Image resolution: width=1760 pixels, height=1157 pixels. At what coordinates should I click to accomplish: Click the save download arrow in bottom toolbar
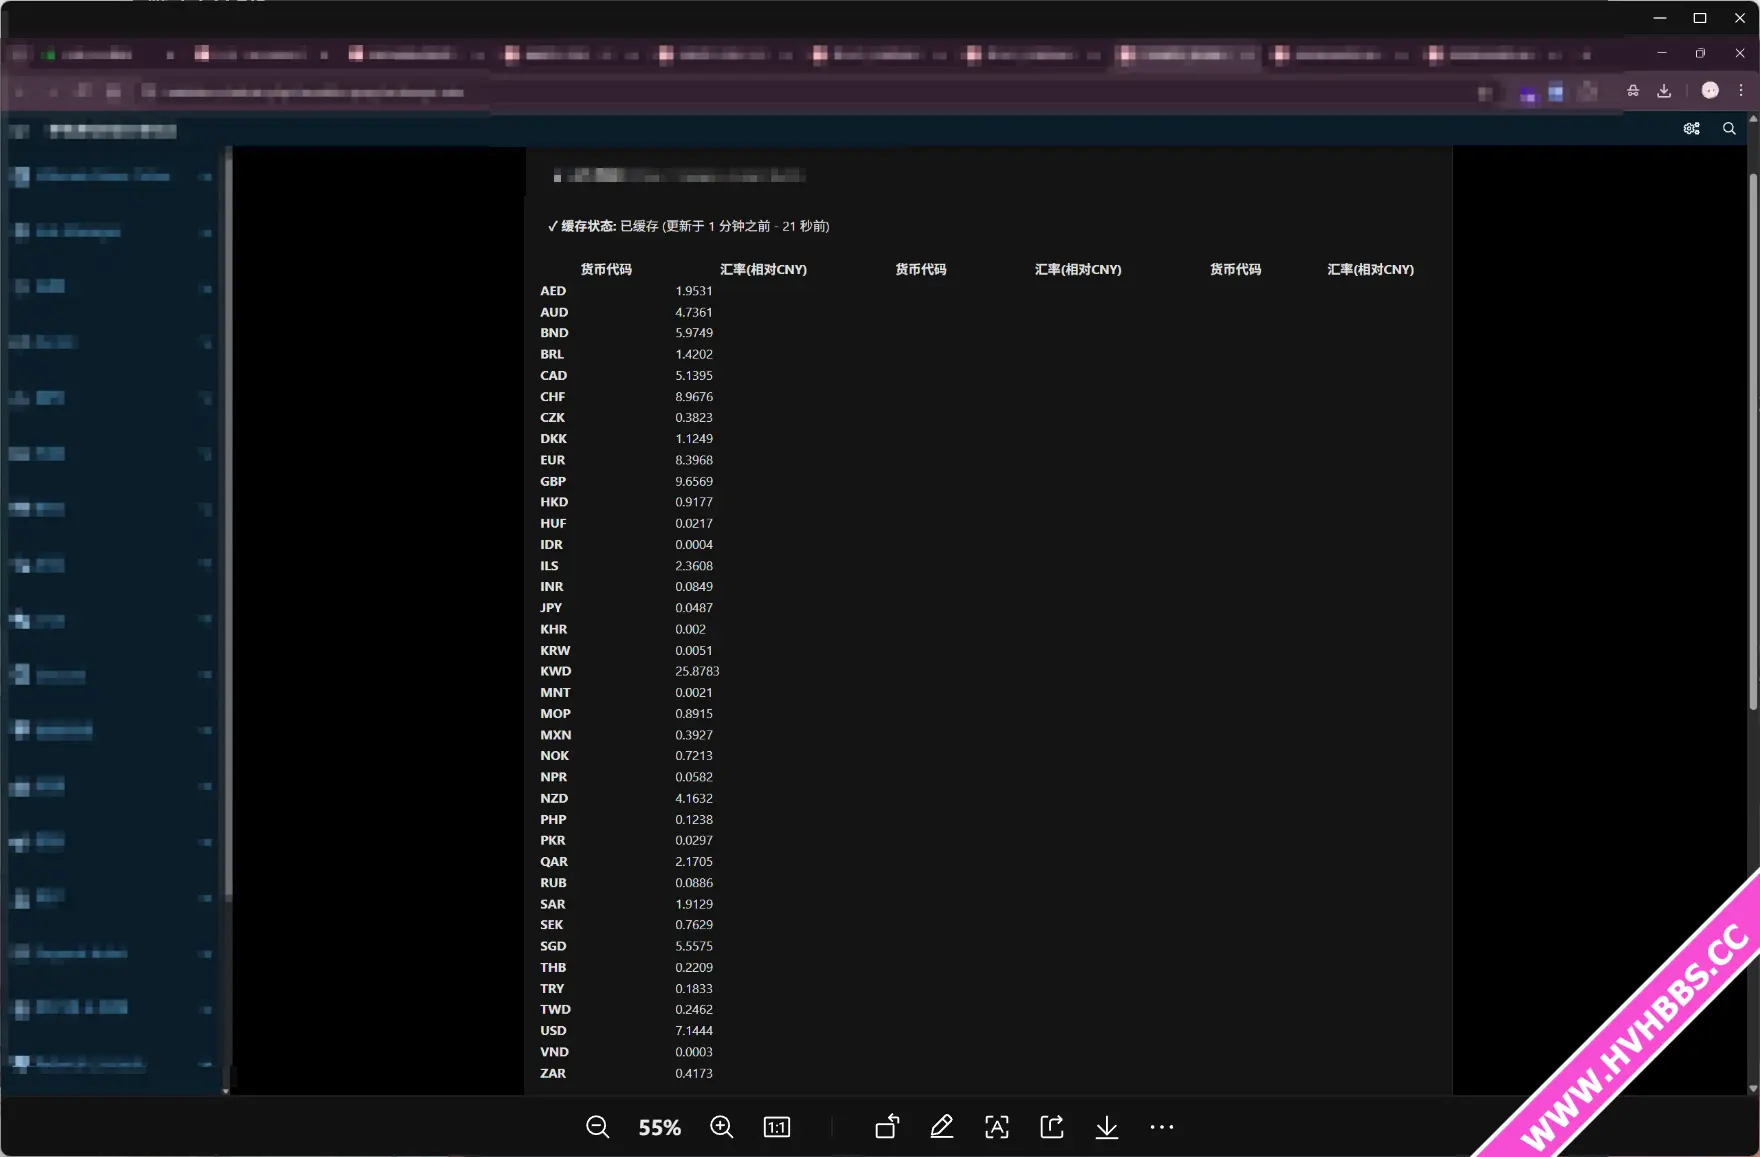1106,1127
